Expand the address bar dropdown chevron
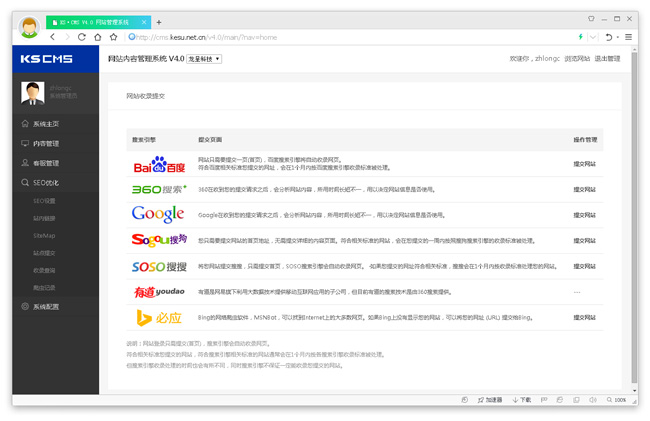This screenshot has width=650, height=421. (x=593, y=37)
